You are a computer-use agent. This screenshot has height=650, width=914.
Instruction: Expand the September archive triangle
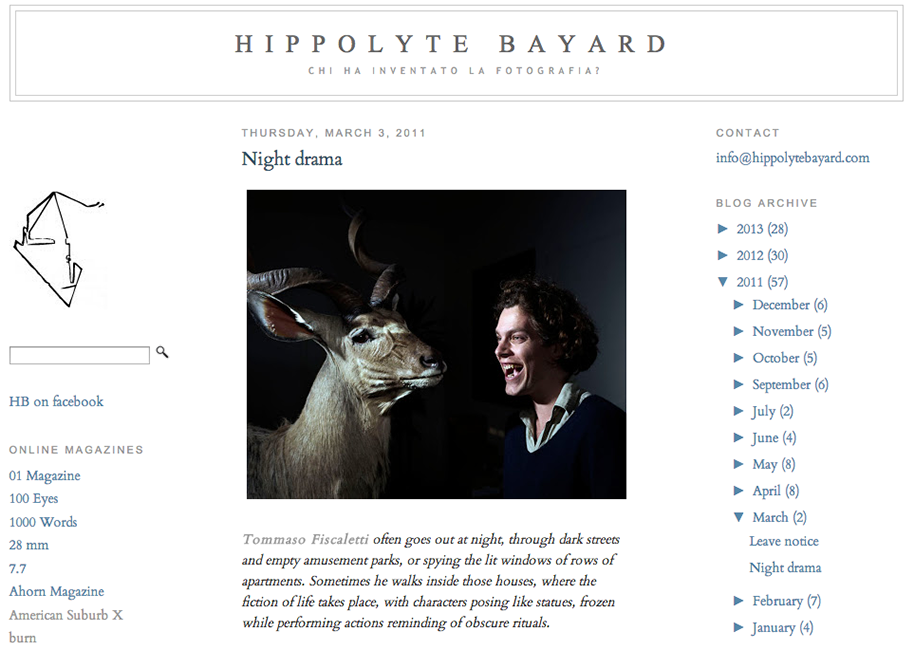tap(739, 384)
